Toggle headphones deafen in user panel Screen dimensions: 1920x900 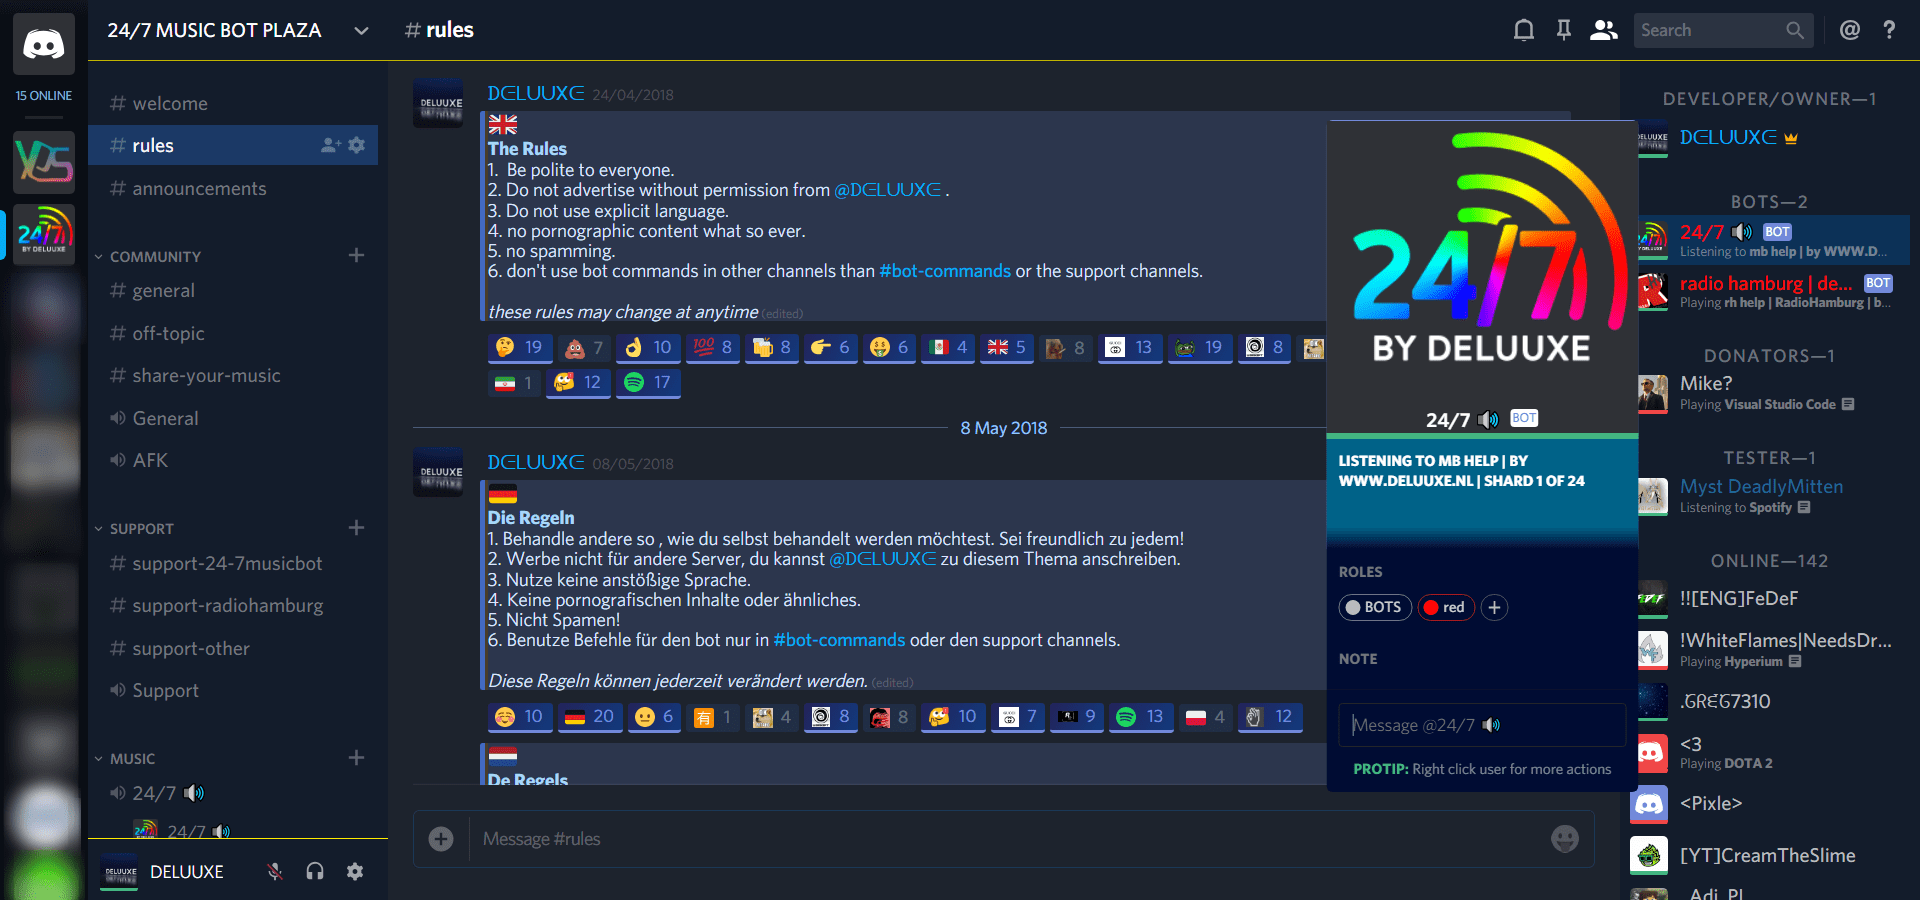(315, 871)
